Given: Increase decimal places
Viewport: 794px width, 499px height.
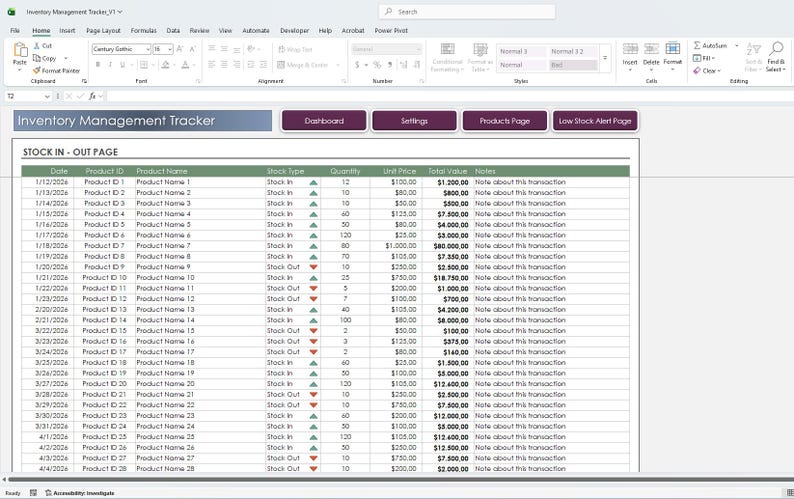Looking at the screenshot, I should 404,65.
